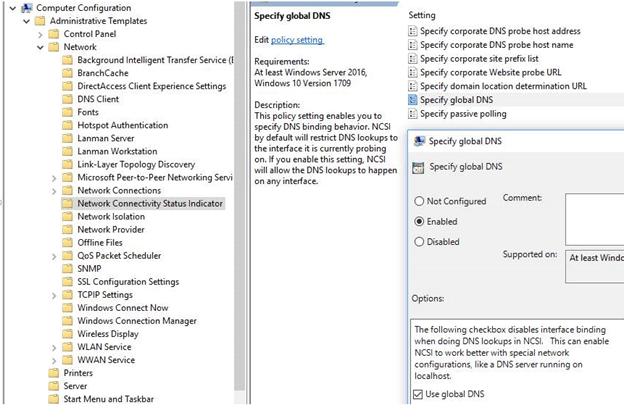Click the Offline Files folder icon
Viewport: 624px width, 405px height.
pos(67,243)
